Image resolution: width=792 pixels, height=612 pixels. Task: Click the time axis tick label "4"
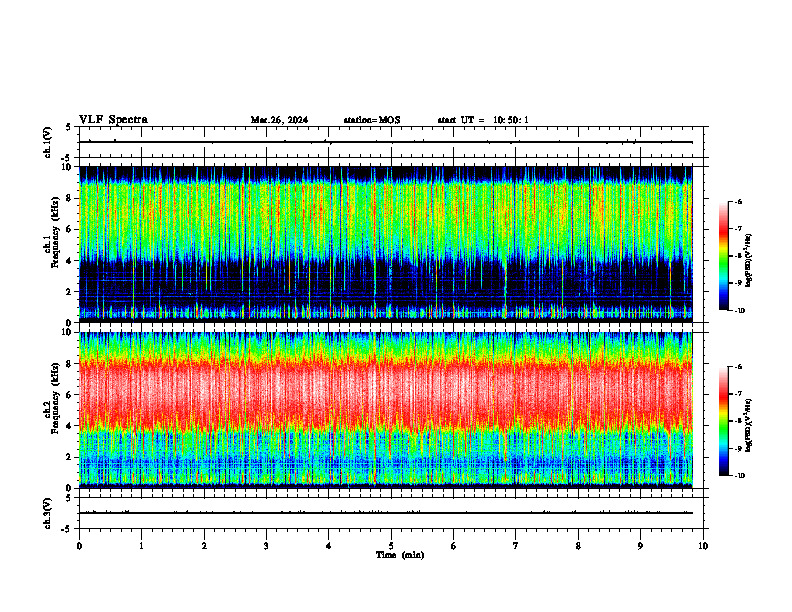pos(329,546)
